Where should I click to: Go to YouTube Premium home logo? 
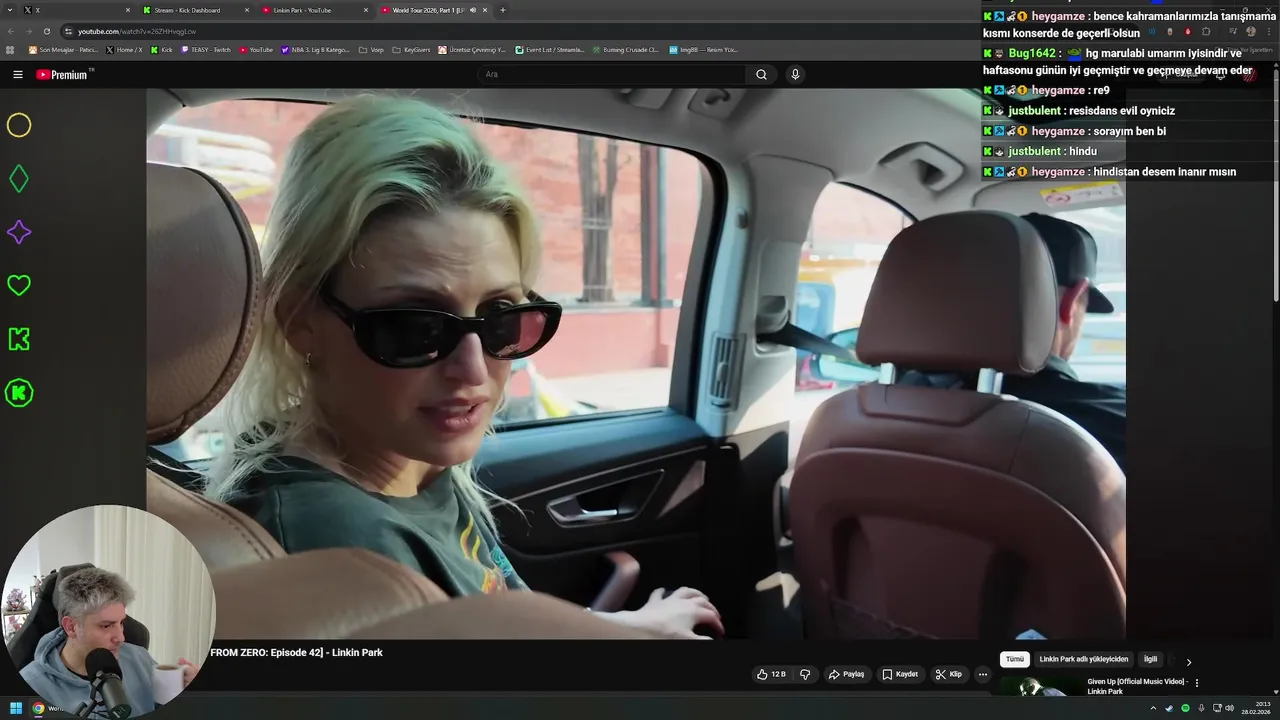pyautogui.click(x=64, y=75)
